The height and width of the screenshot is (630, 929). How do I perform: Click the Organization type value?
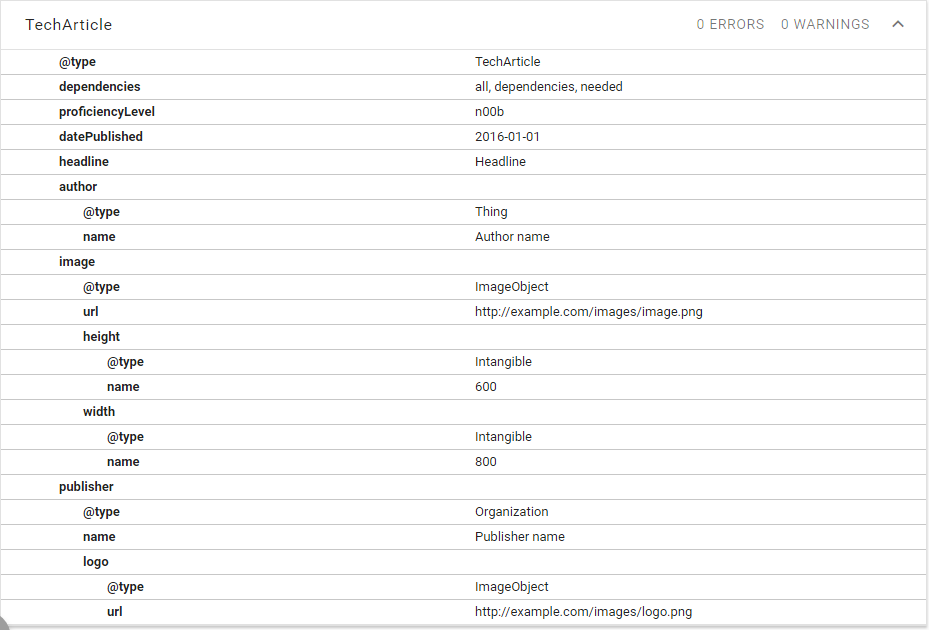pos(512,512)
